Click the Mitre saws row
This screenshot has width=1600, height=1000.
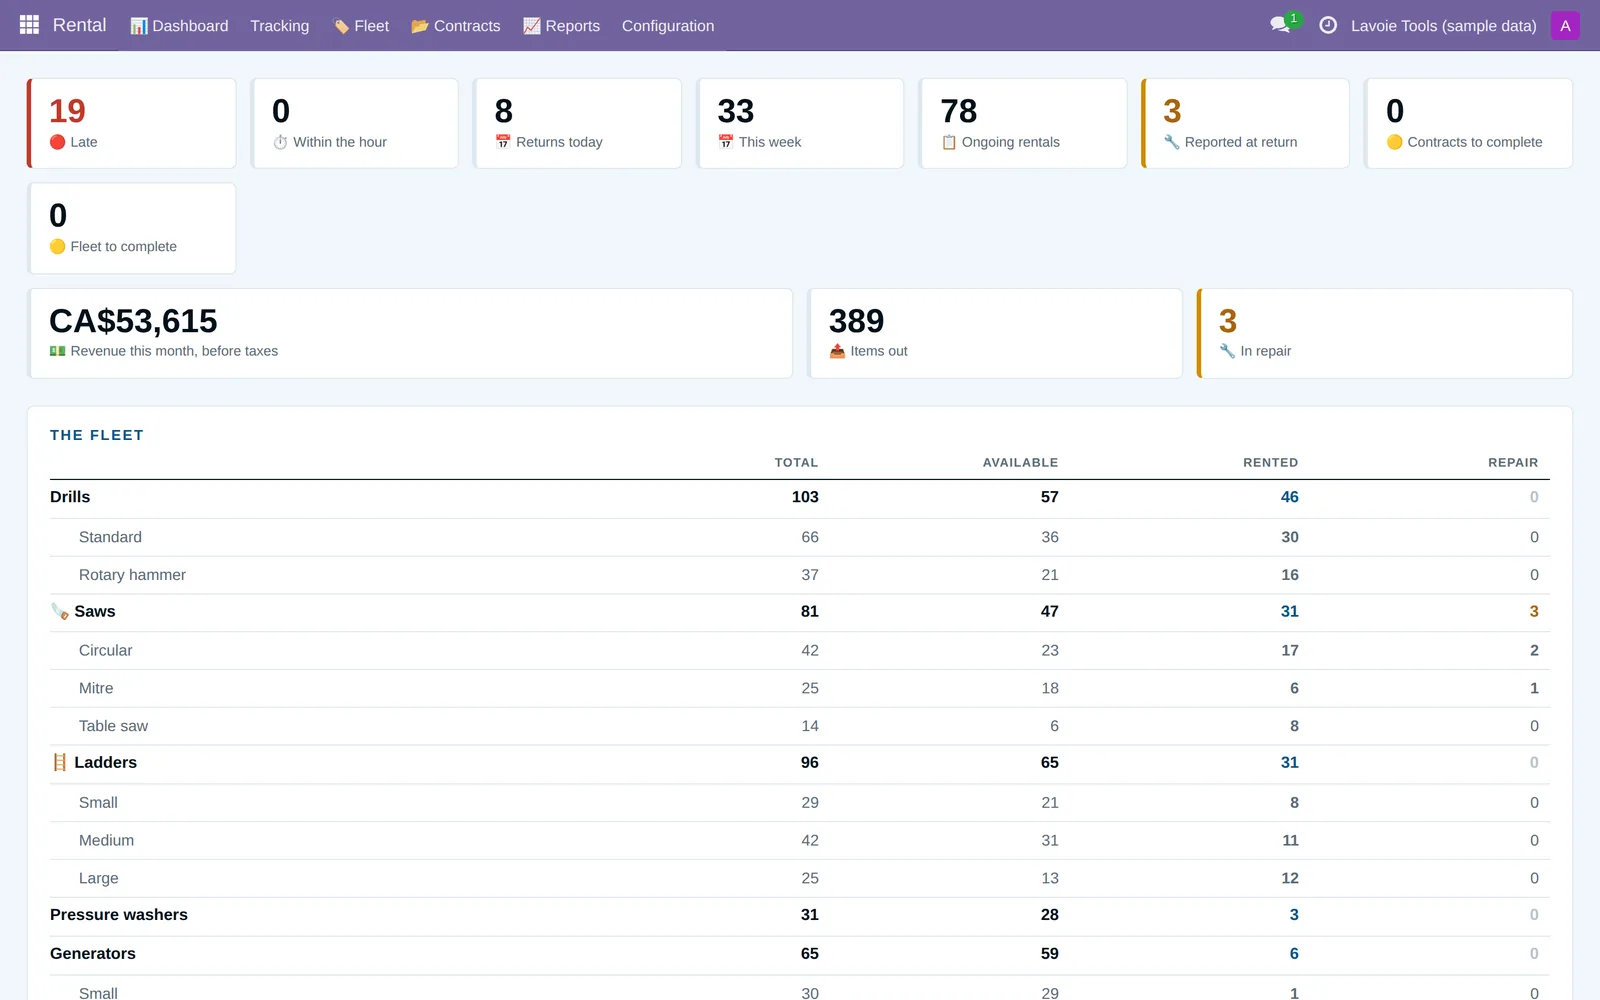[x=800, y=689]
